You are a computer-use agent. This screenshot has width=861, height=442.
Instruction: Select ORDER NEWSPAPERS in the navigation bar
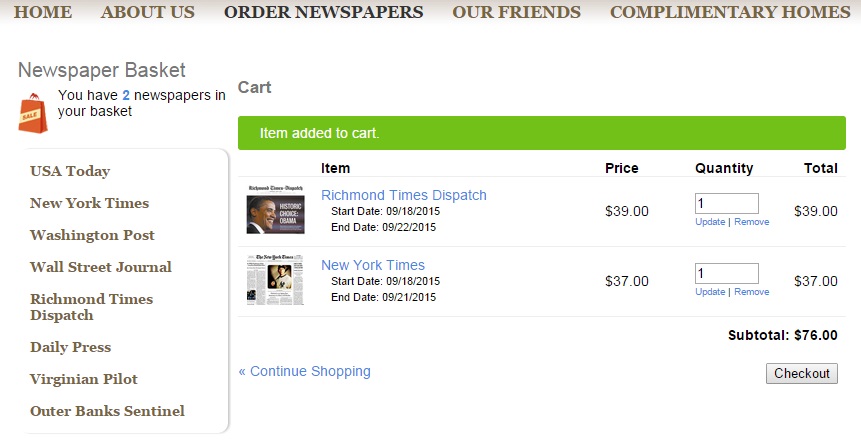(323, 12)
